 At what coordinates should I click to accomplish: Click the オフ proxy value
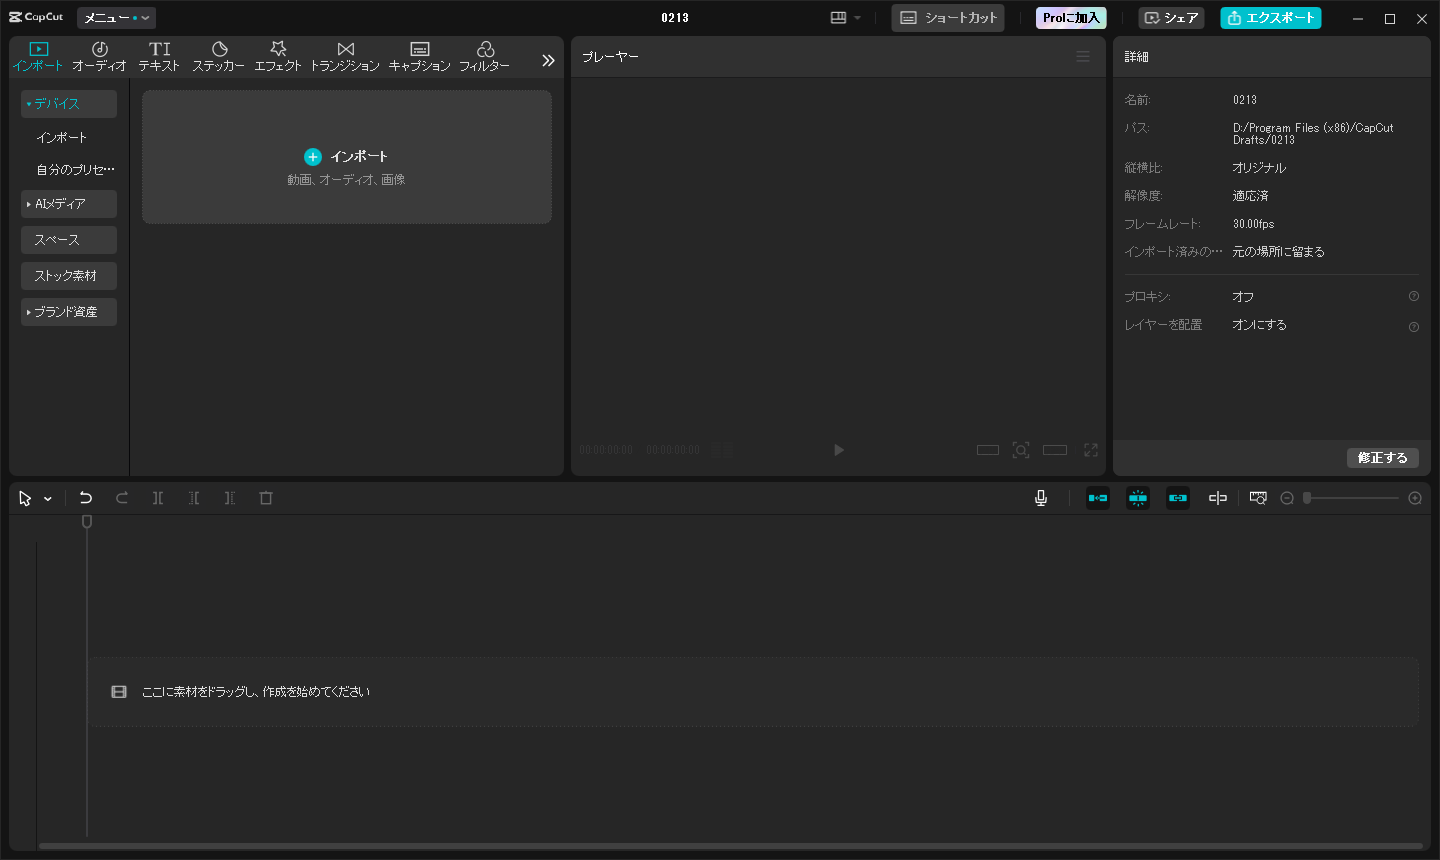coord(1243,297)
